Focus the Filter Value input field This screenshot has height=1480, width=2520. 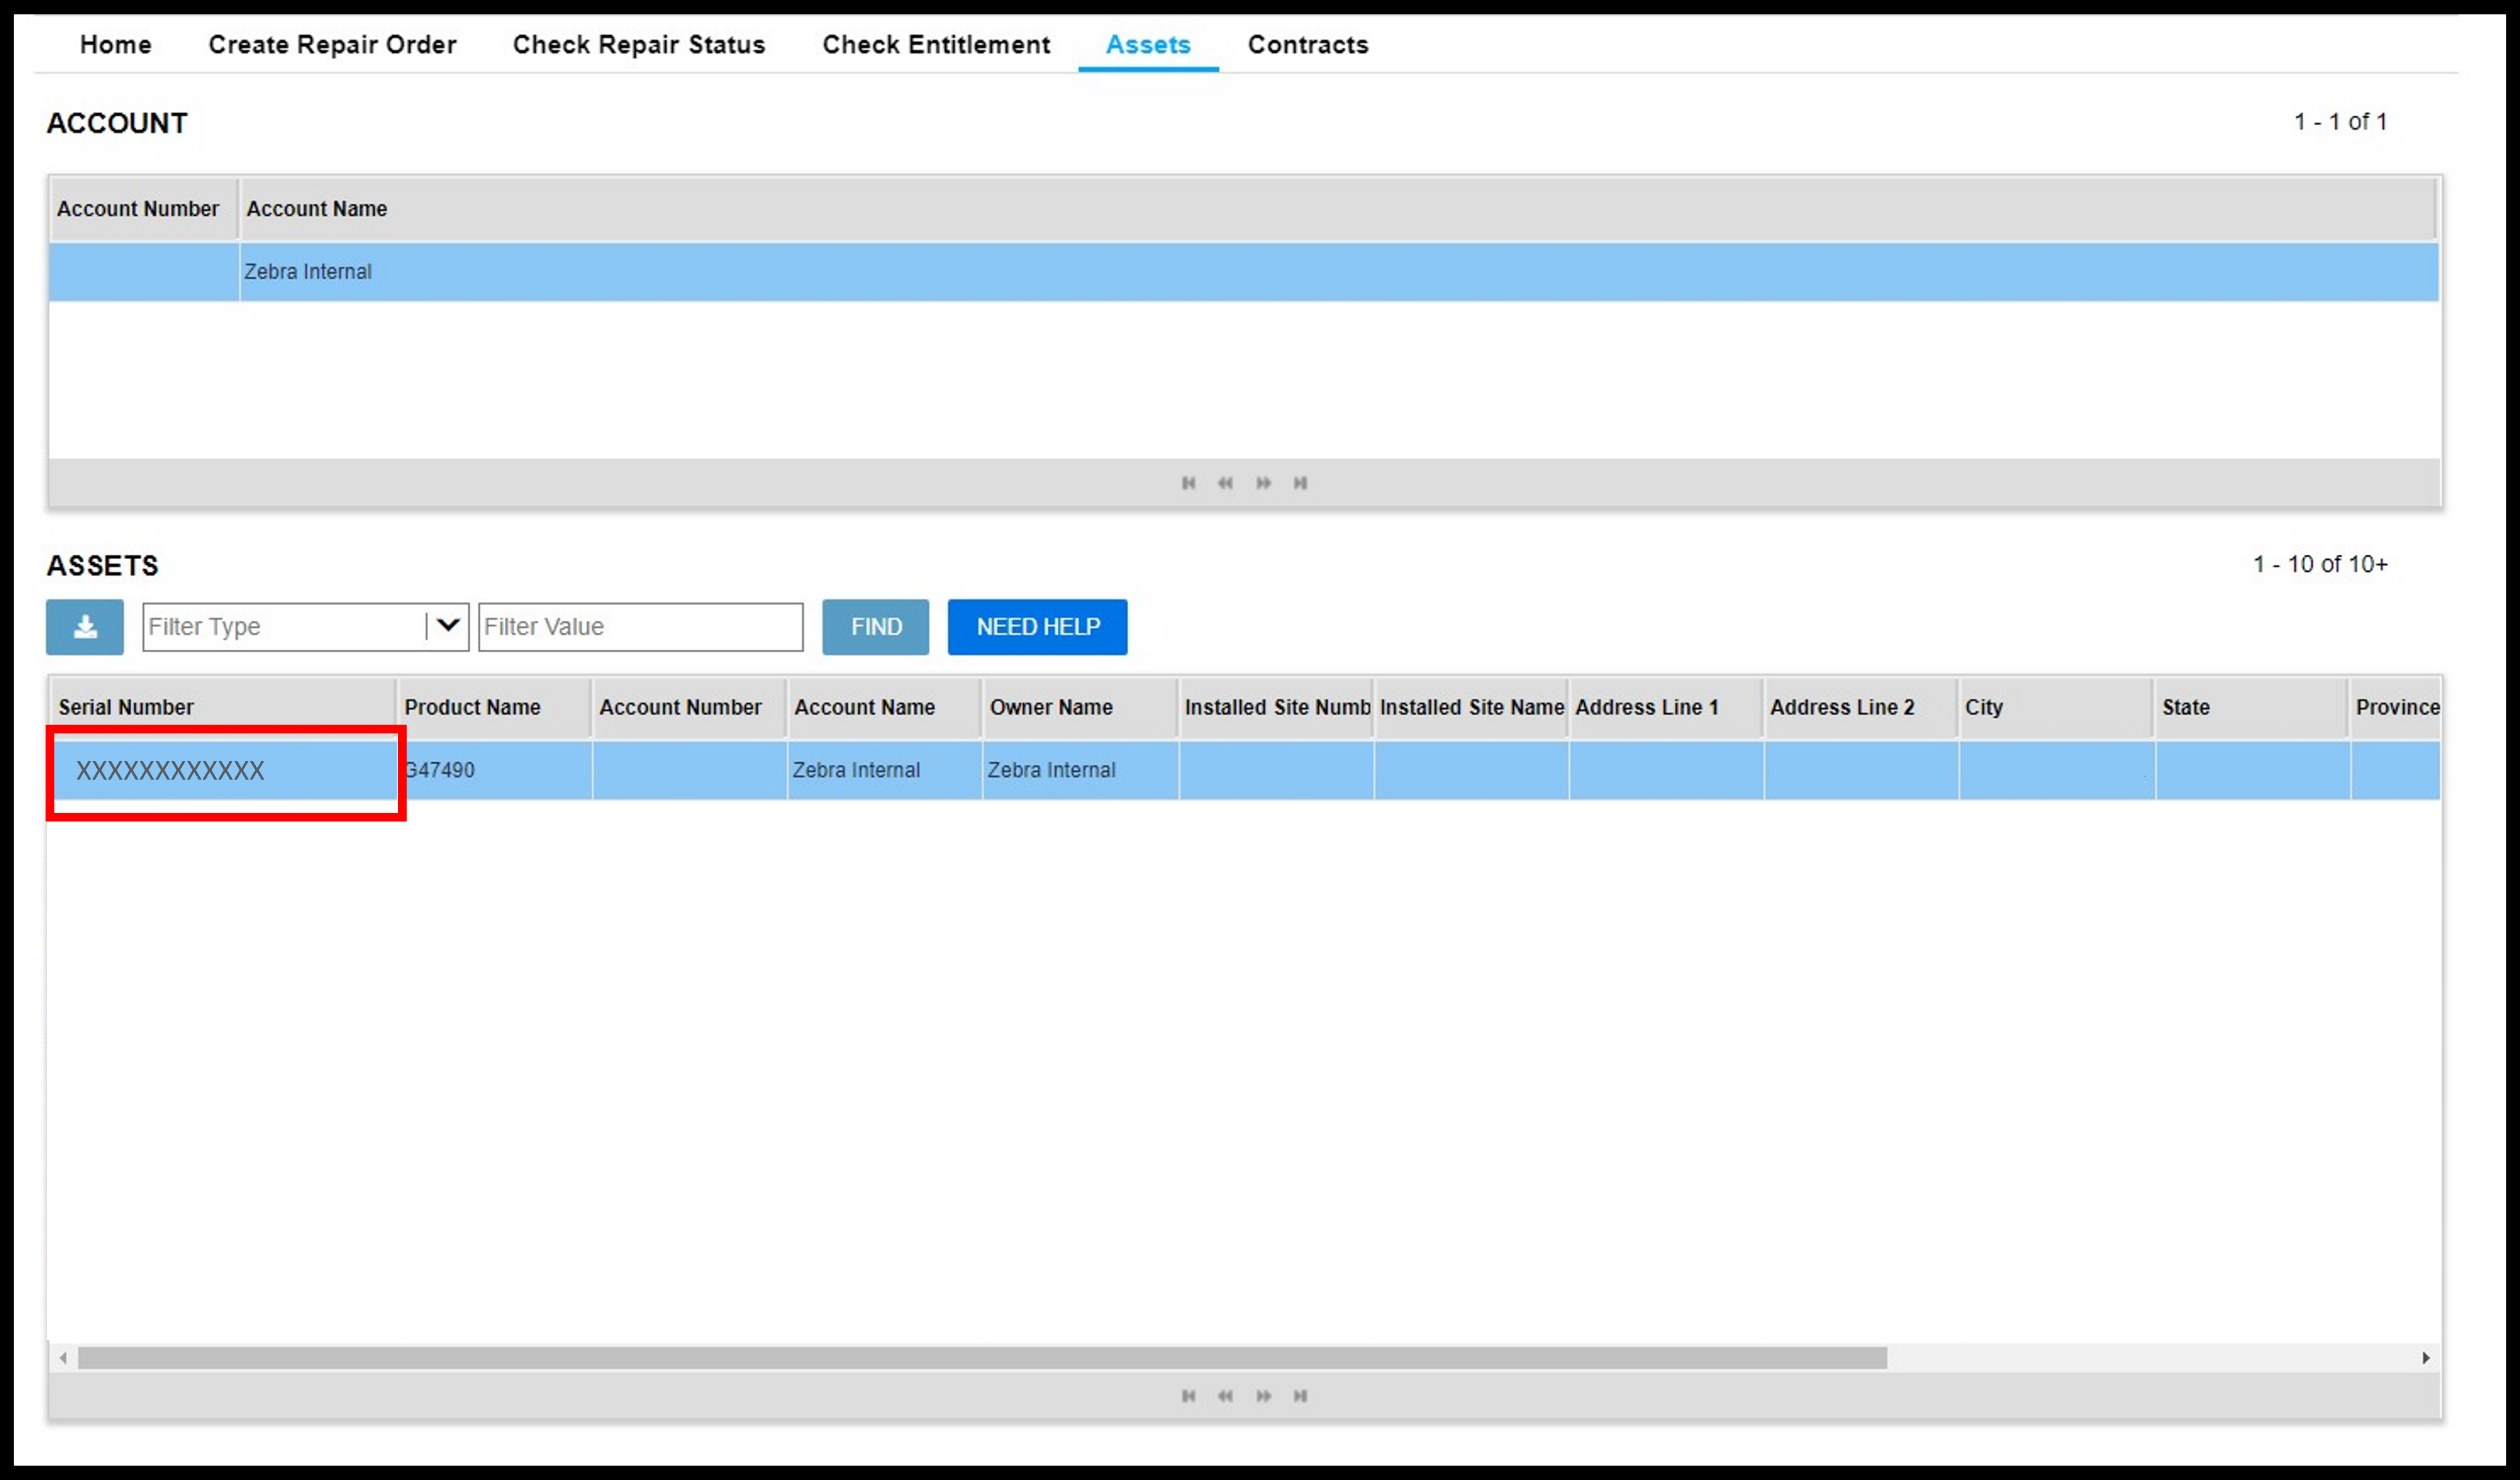(x=641, y=627)
